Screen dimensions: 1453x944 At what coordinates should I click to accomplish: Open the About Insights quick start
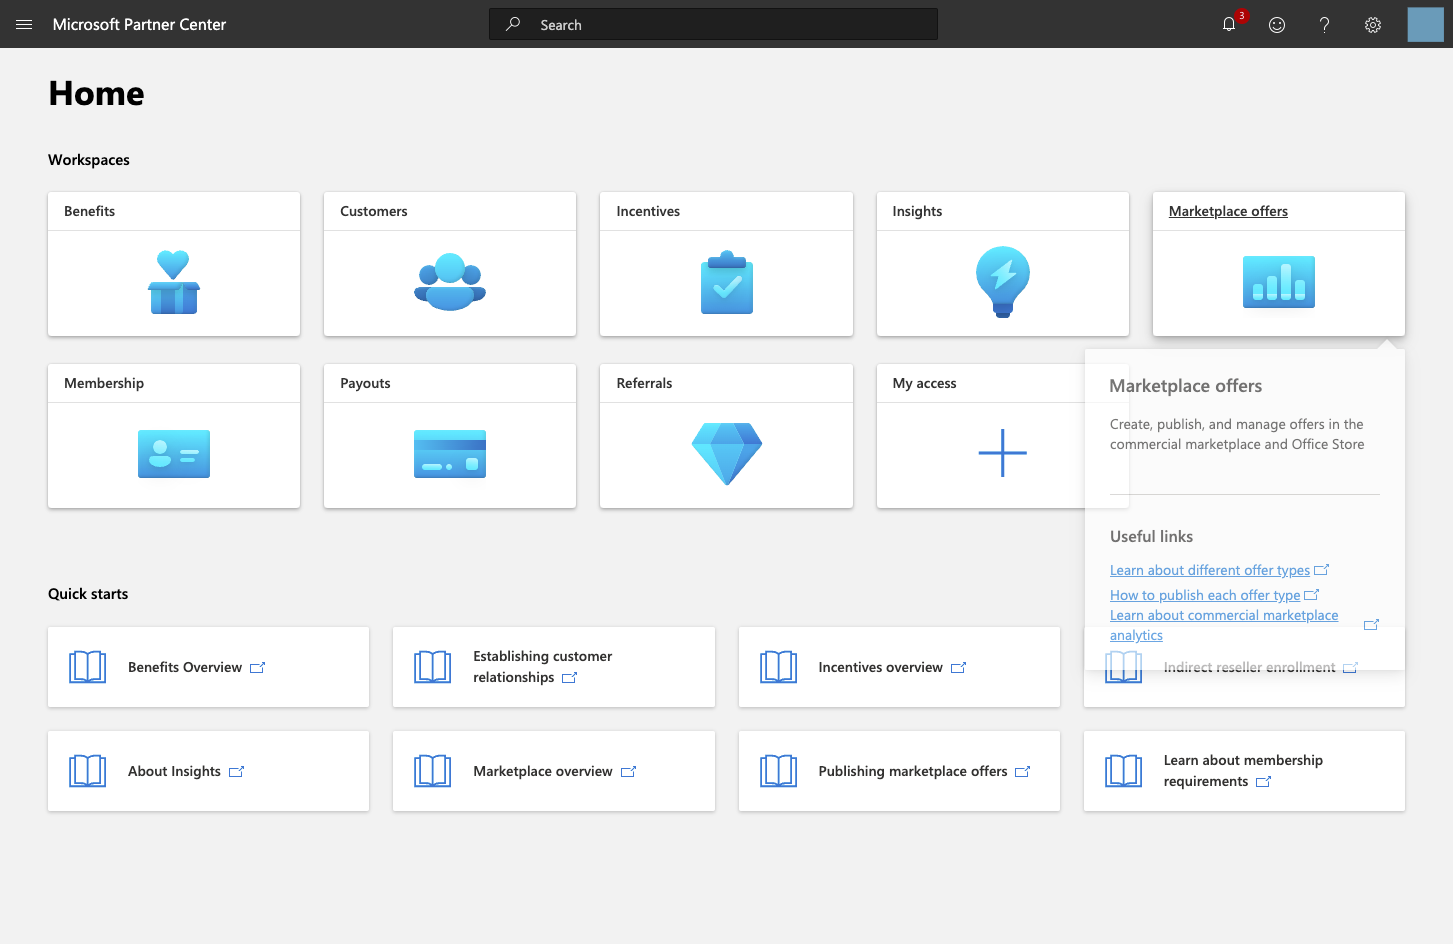[208, 771]
